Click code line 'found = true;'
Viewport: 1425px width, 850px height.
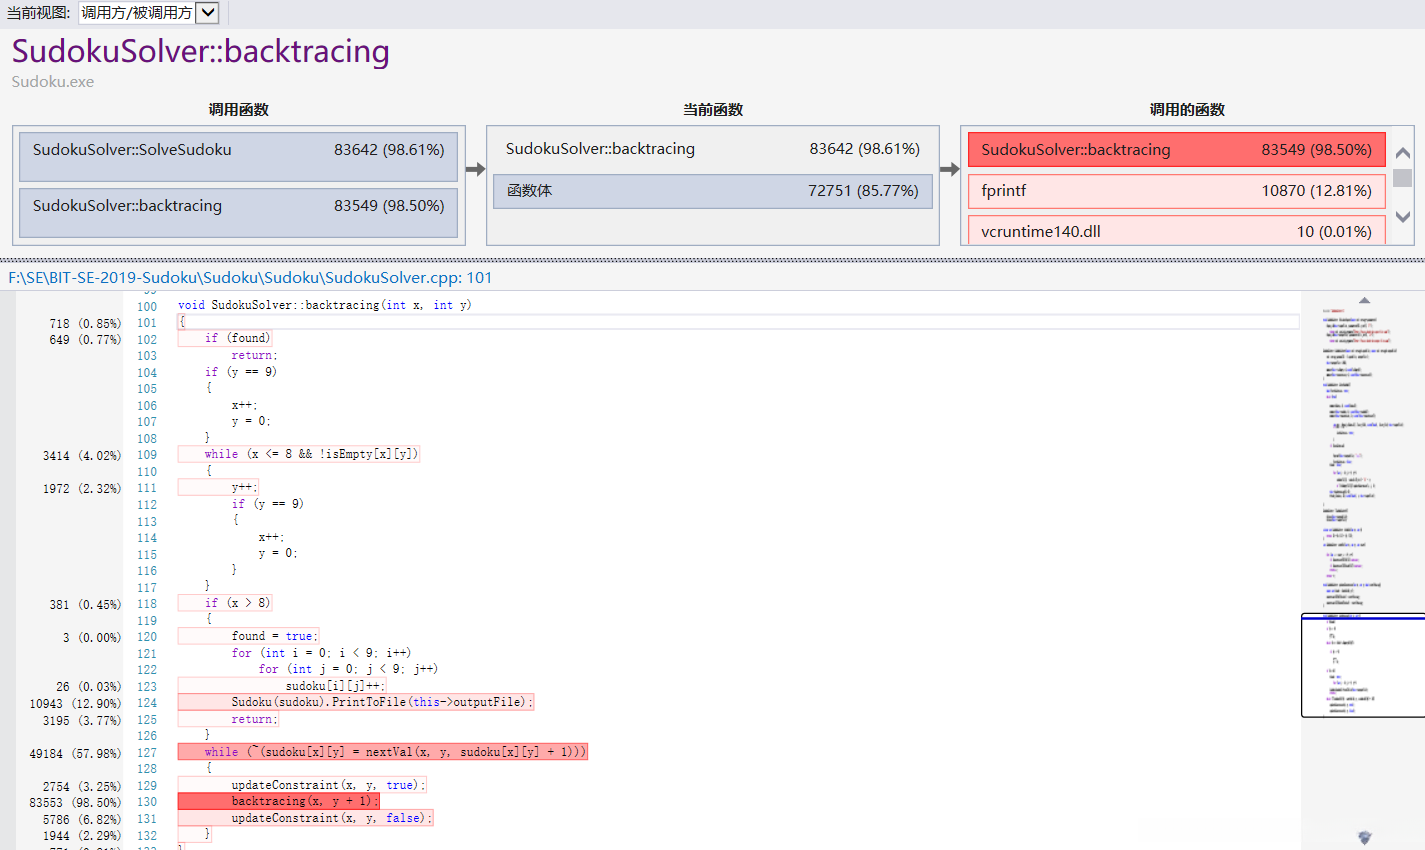pos(275,636)
